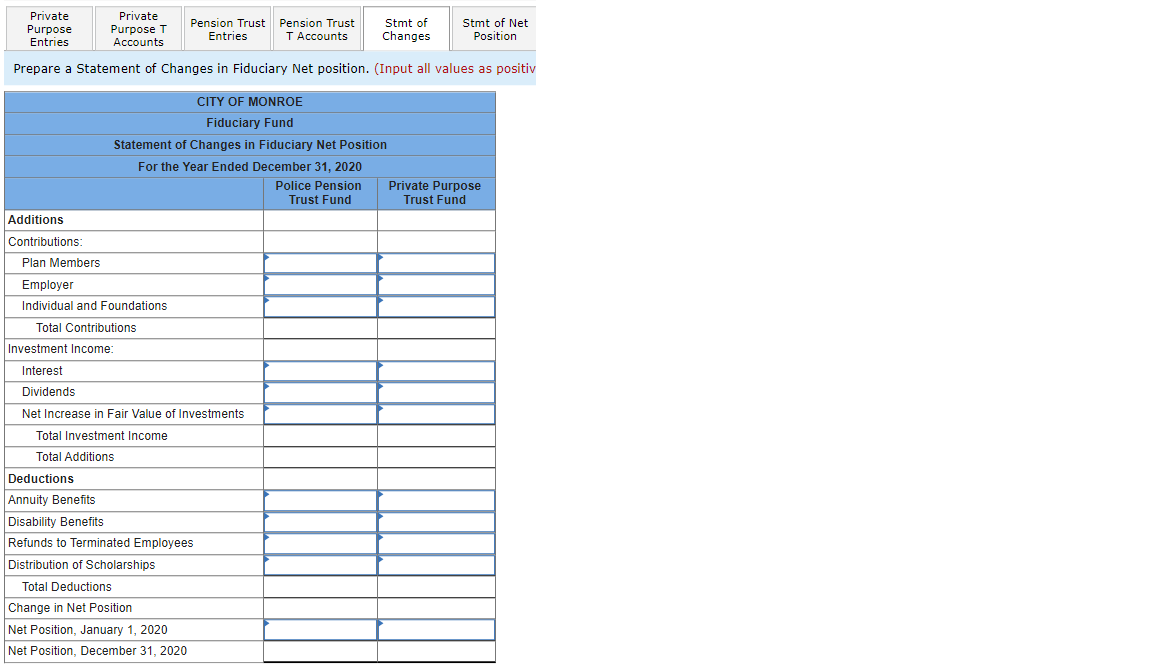
Task: Click the Employer contribution cell under Private Purpose fund
Action: tap(435, 284)
